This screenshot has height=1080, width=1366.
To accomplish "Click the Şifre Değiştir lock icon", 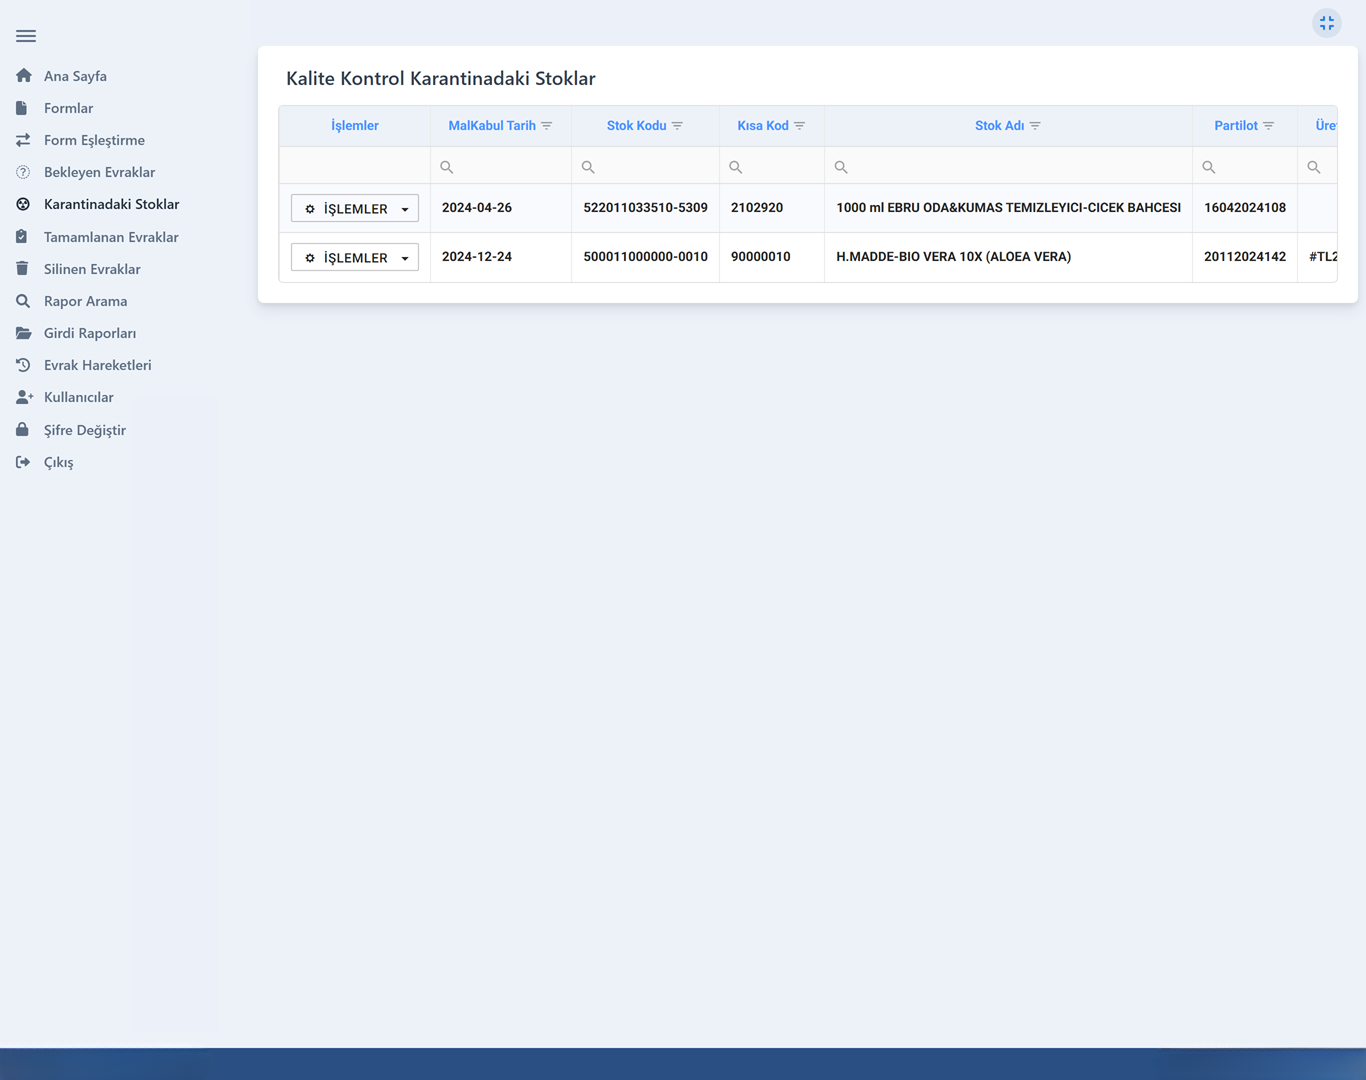I will pos(22,430).
